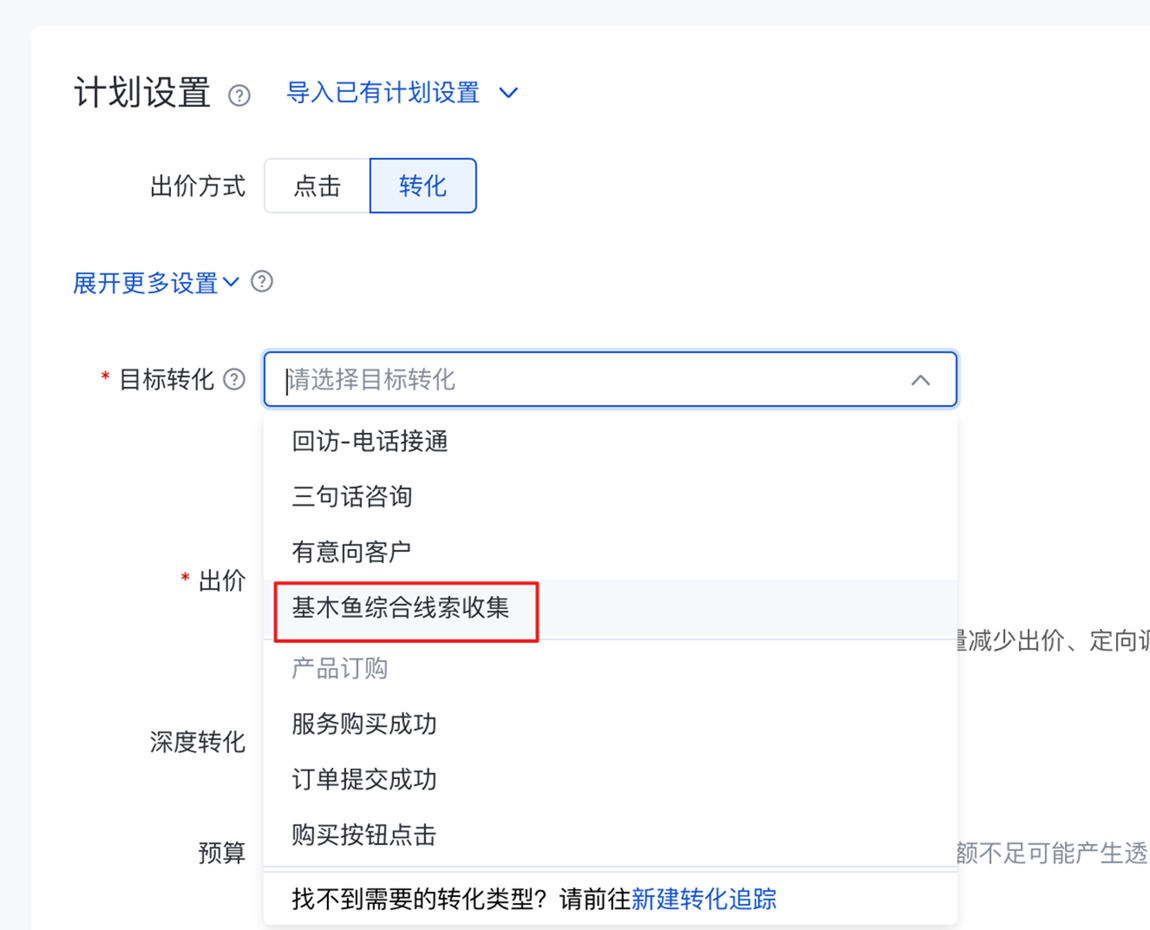This screenshot has width=1150, height=930.
Task: Select 点击 as the bidding method
Action: coord(317,186)
